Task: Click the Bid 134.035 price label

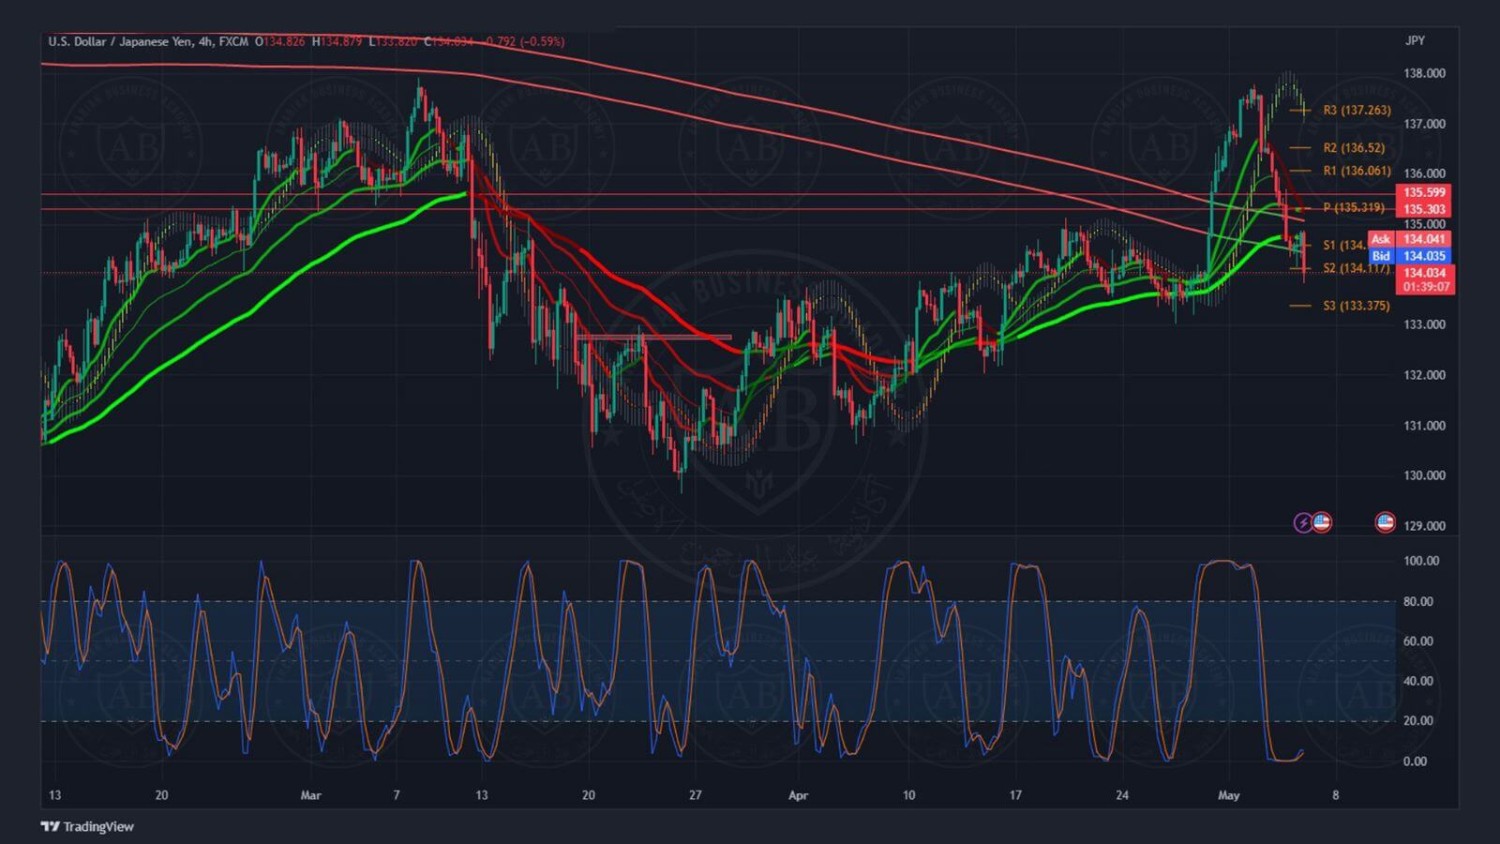Action: click(1410, 256)
